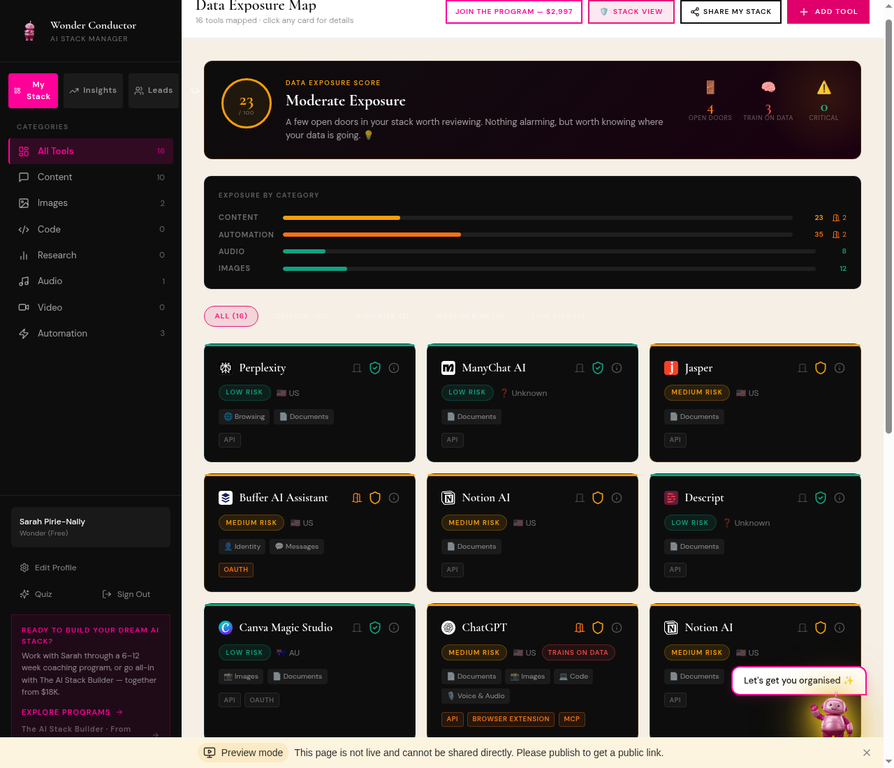Image resolution: width=894 pixels, height=768 pixels.
Task: Filter tools by Medium Risk (8)
Action: [470, 316]
